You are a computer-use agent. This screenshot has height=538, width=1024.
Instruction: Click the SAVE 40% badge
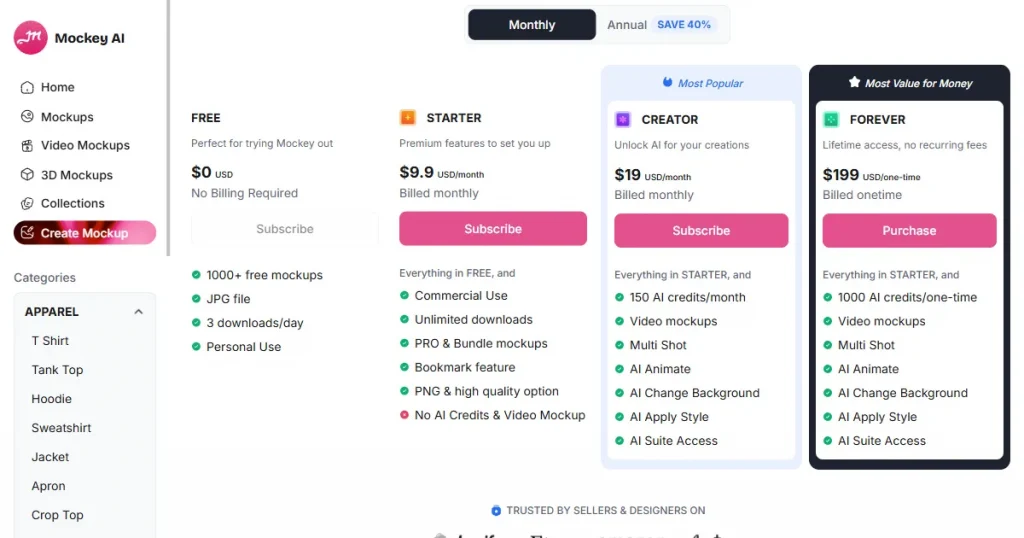pos(684,25)
